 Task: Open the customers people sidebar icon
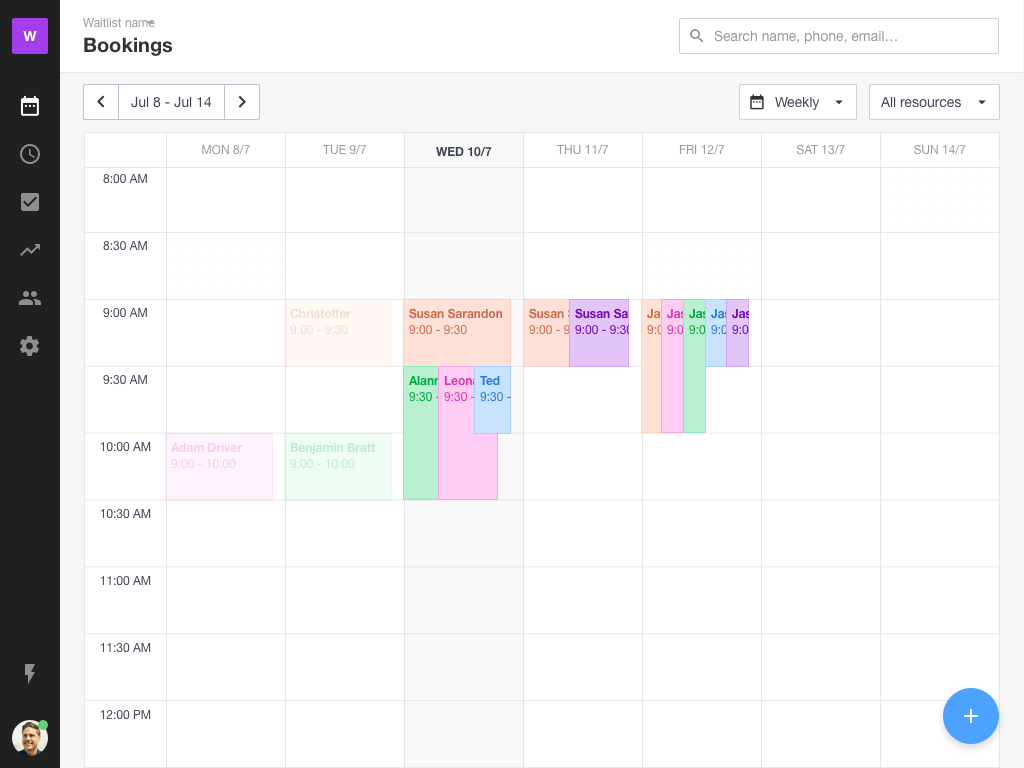tap(30, 298)
